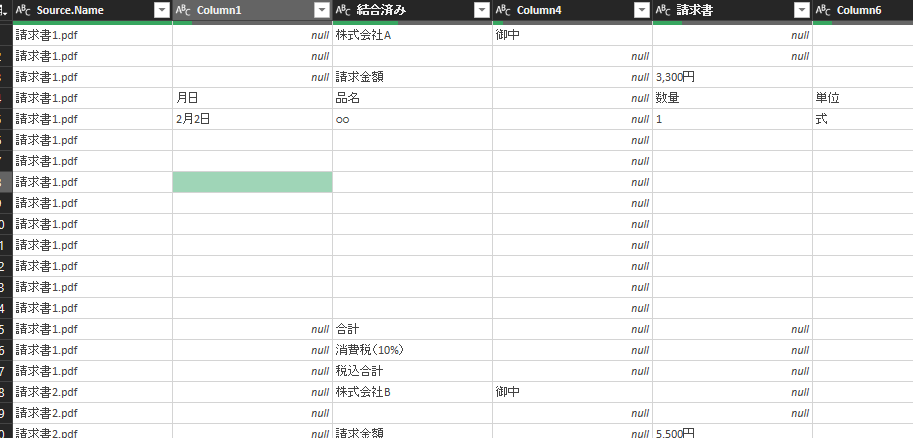913x438 pixels.
Task: Click the data type icon of 結合済み column
Action: tap(344, 10)
